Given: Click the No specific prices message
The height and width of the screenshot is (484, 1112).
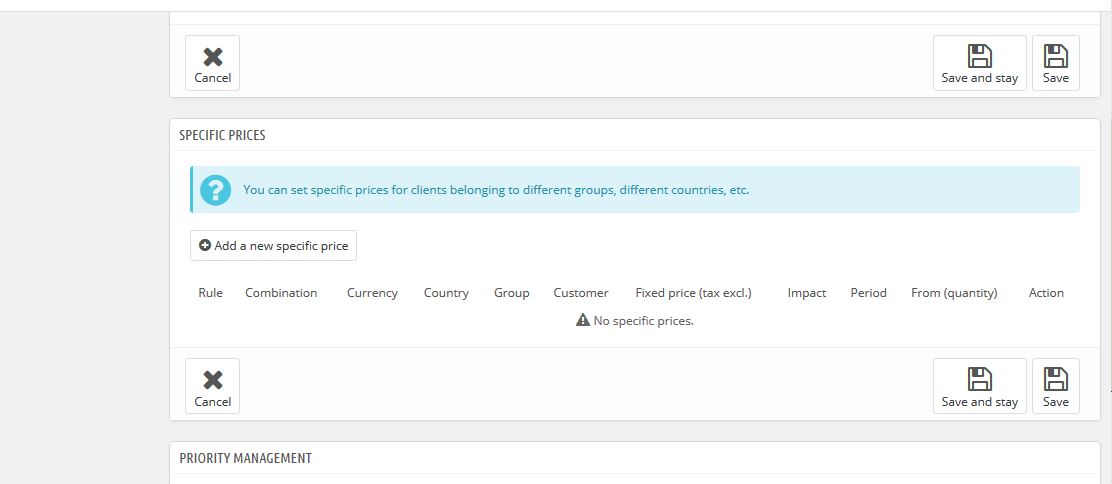Looking at the screenshot, I should pyautogui.click(x=643, y=321).
